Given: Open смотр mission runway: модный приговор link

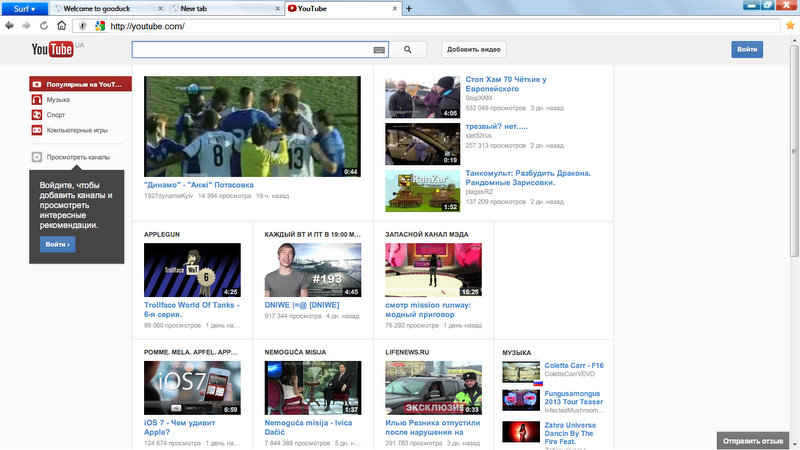Looking at the screenshot, I should point(428,310).
